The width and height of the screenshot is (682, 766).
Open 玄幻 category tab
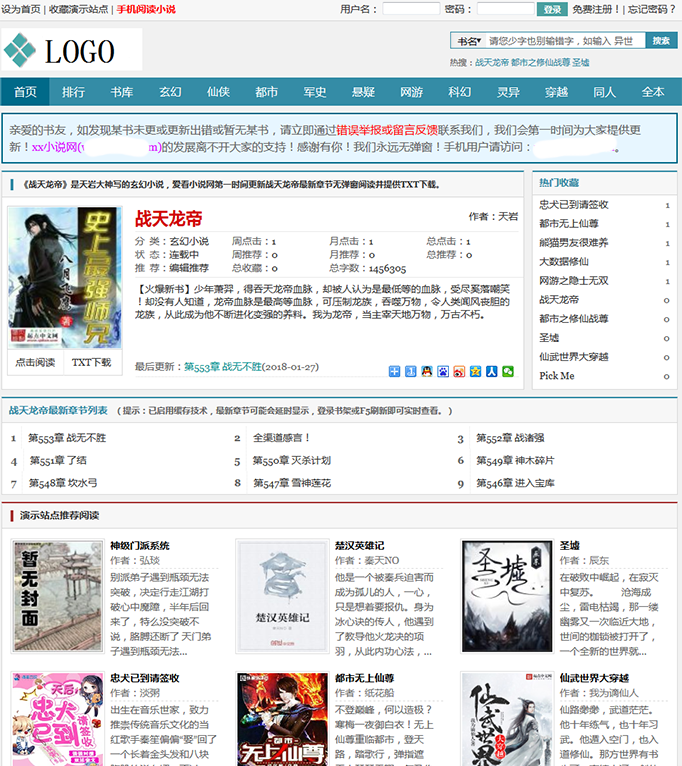(x=170, y=92)
